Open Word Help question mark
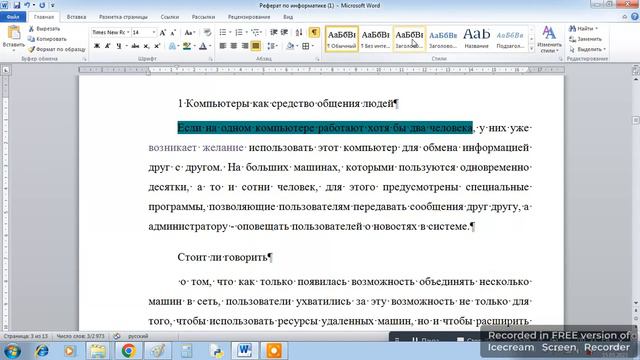This screenshot has width=640, height=360. [635, 17]
